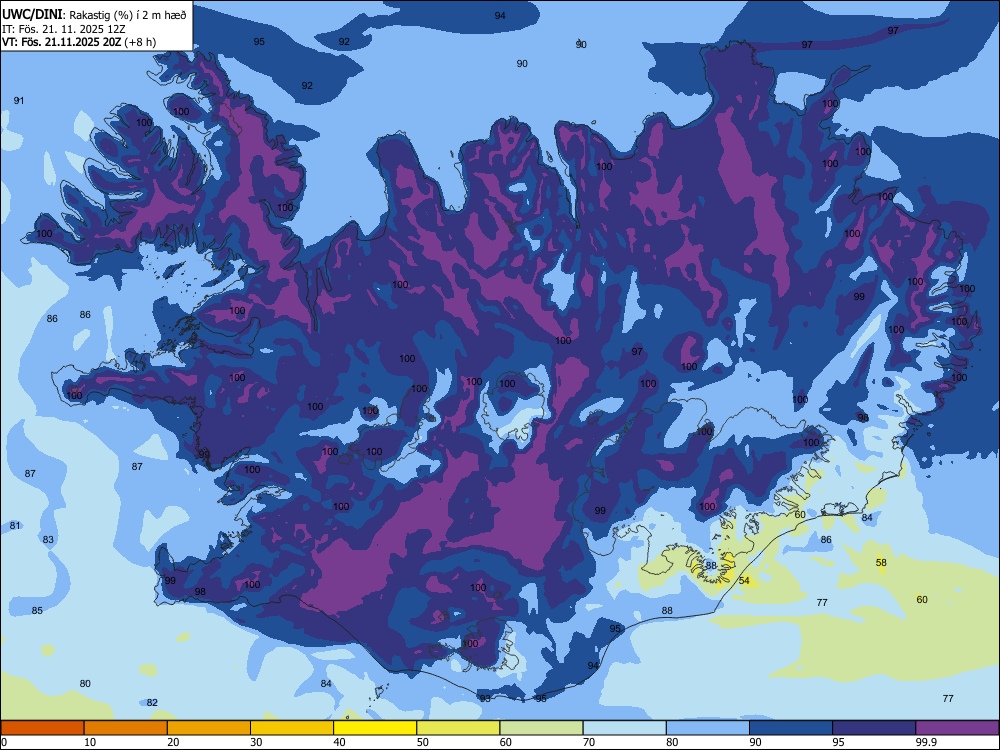The height and width of the screenshot is (750, 1000).
Task: Click the light blue 80–90 legend swatch
Action: tap(707, 728)
